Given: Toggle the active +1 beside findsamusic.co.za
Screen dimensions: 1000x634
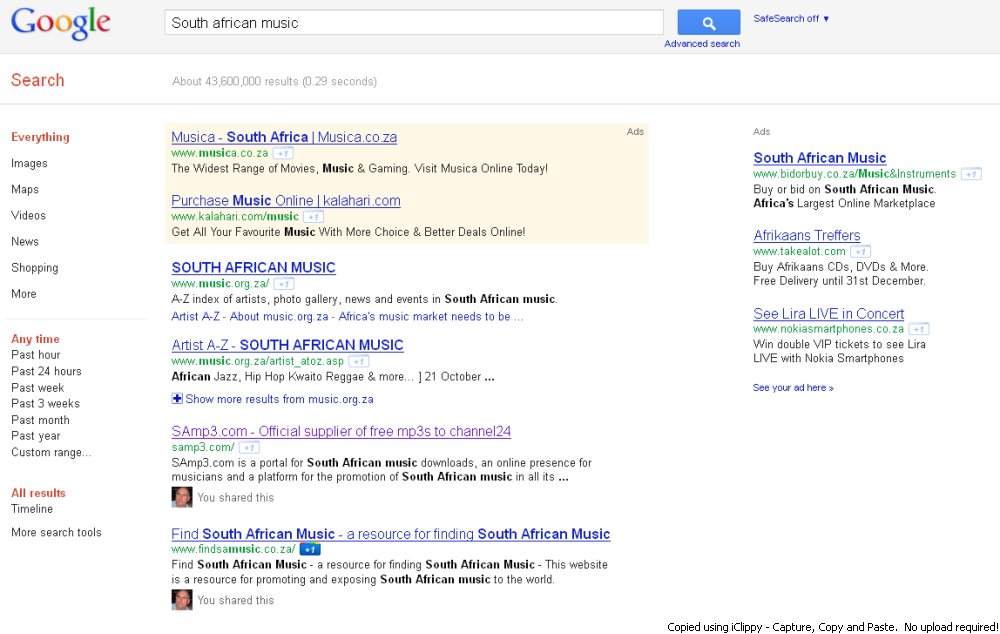Looking at the screenshot, I should click(x=310, y=549).
